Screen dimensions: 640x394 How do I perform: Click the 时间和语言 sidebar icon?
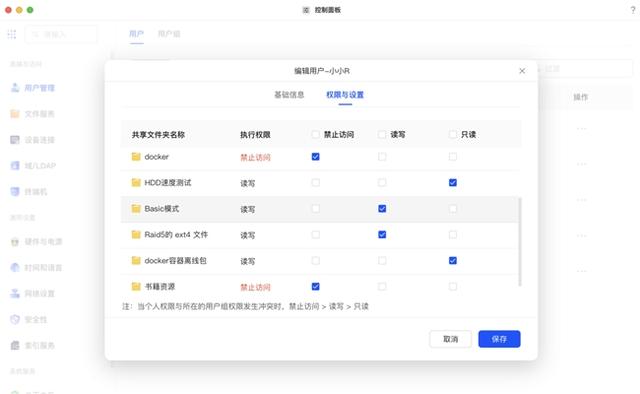coord(15,267)
